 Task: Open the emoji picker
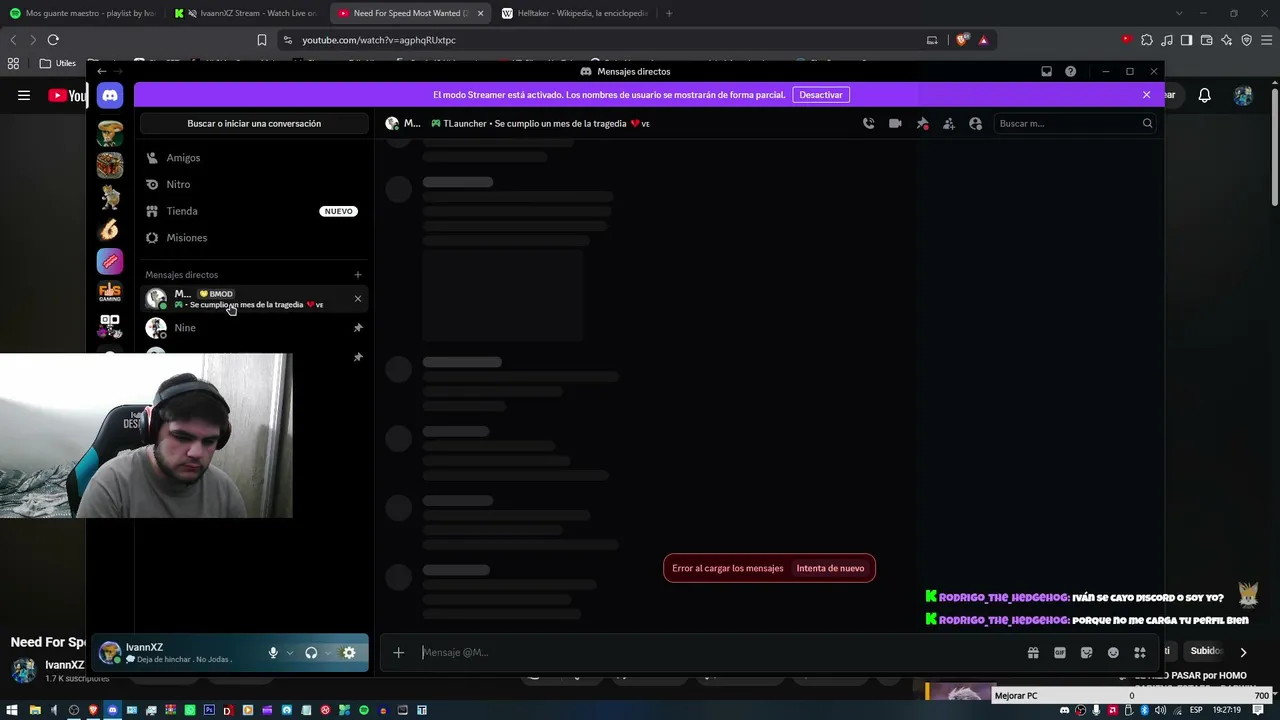tap(1113, 653)
